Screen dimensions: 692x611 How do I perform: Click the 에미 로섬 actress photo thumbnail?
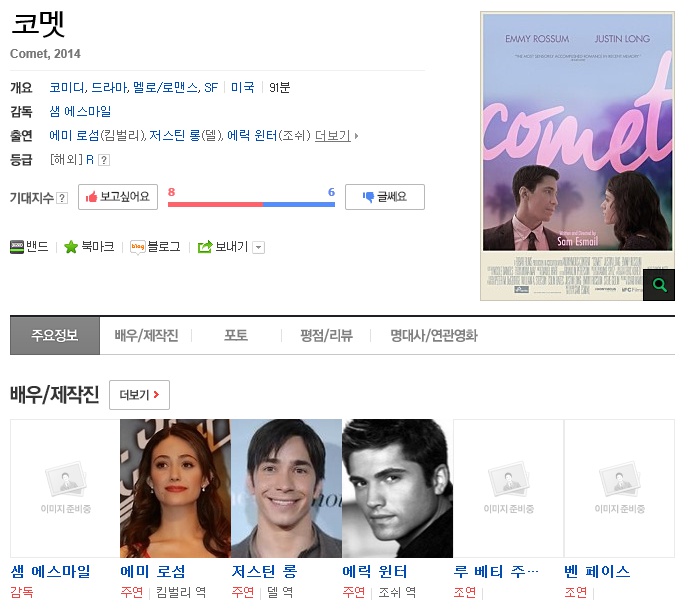tap(175, 488)
